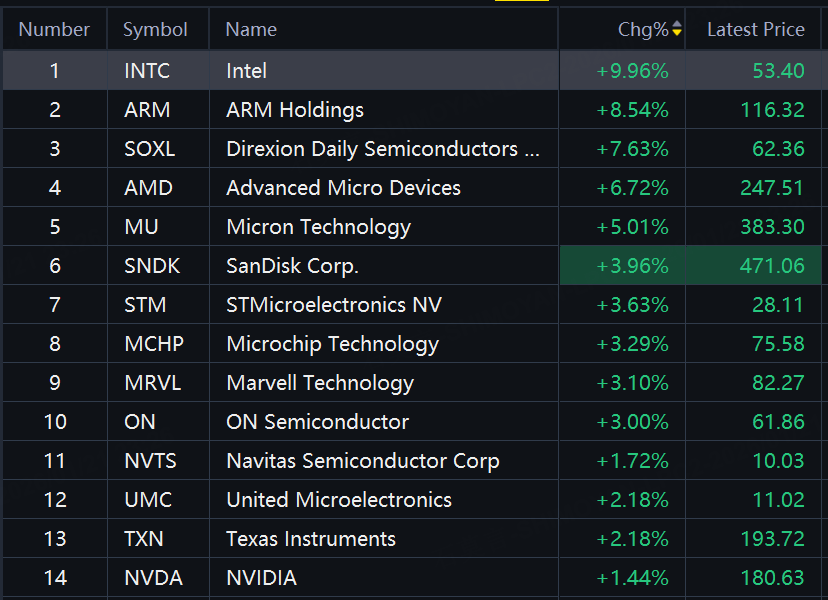Select the SOXL ticker symbol
Viewport: 828px width, 600px height.
coord(149,149)
